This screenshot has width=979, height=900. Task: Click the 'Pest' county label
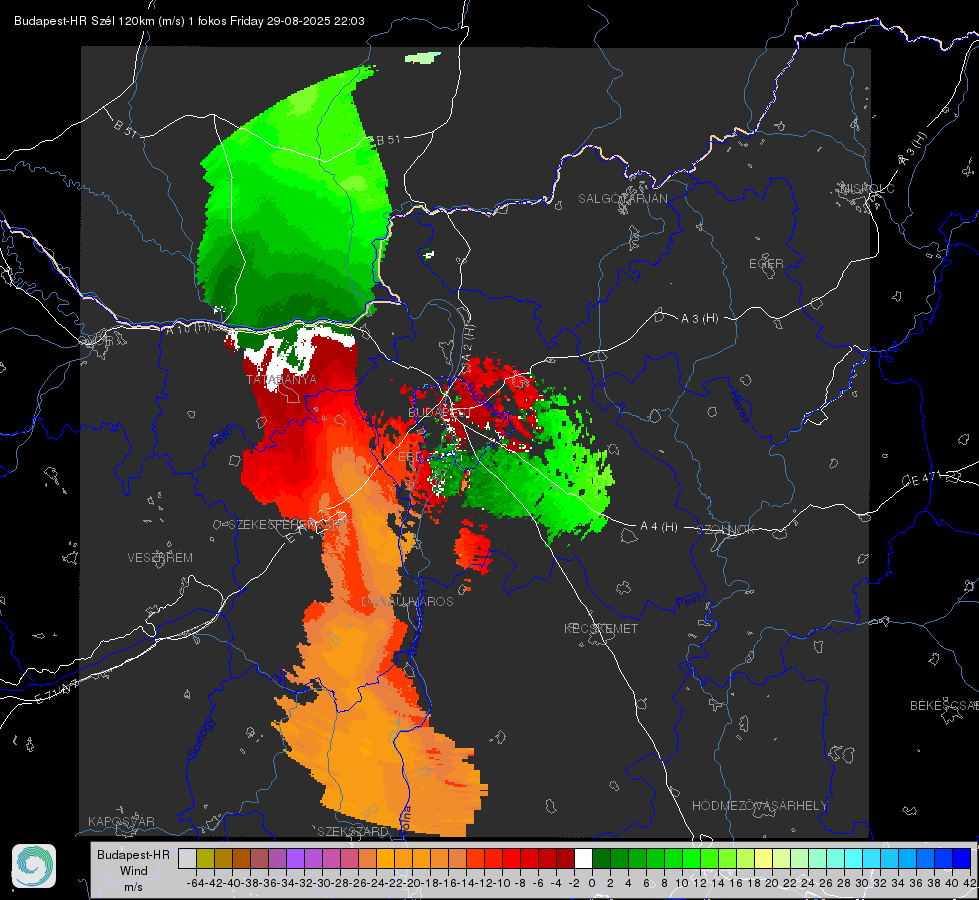(x=689, y=602)
